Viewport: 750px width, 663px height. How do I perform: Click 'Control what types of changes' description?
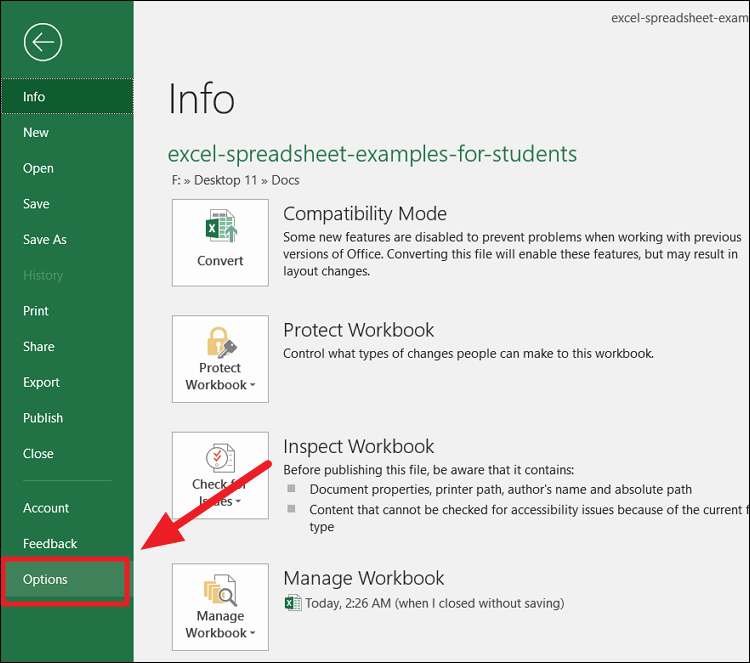pyautogui.click(x=468, y=354)
